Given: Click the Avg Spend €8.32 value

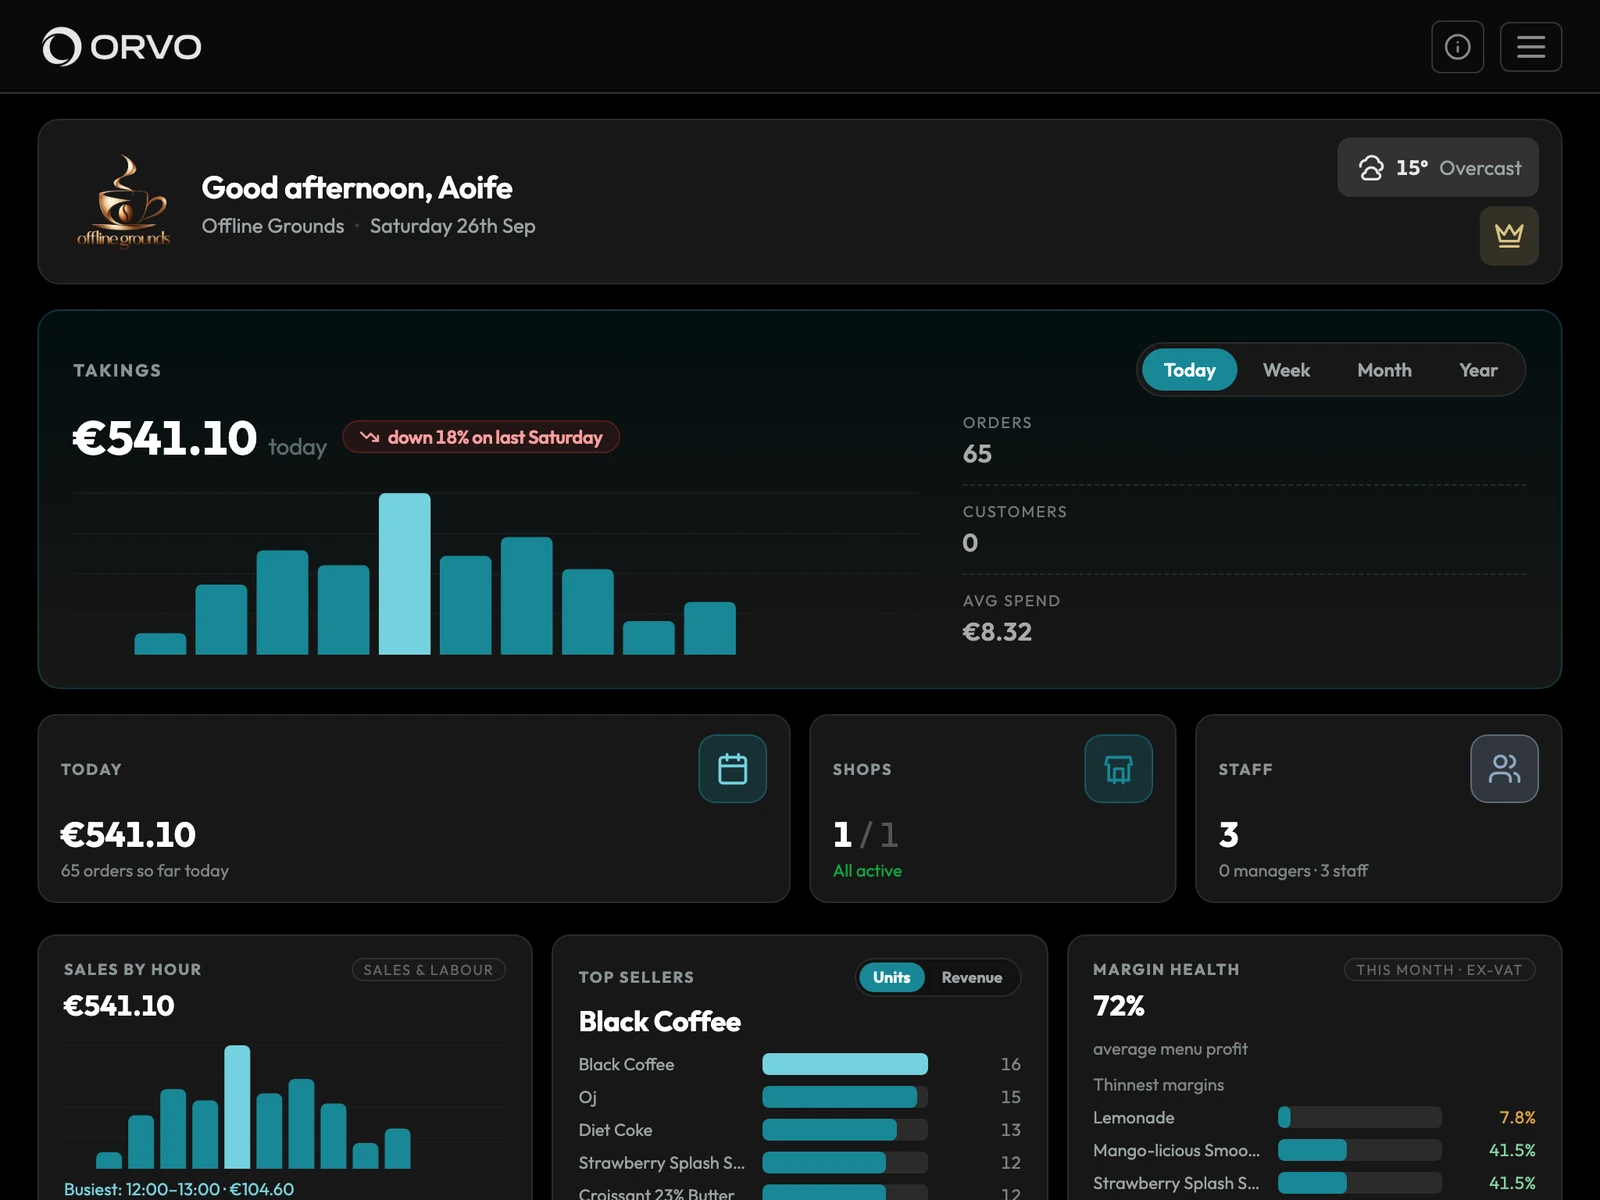Looking at the screenshot, I should [x=997, y=632].
